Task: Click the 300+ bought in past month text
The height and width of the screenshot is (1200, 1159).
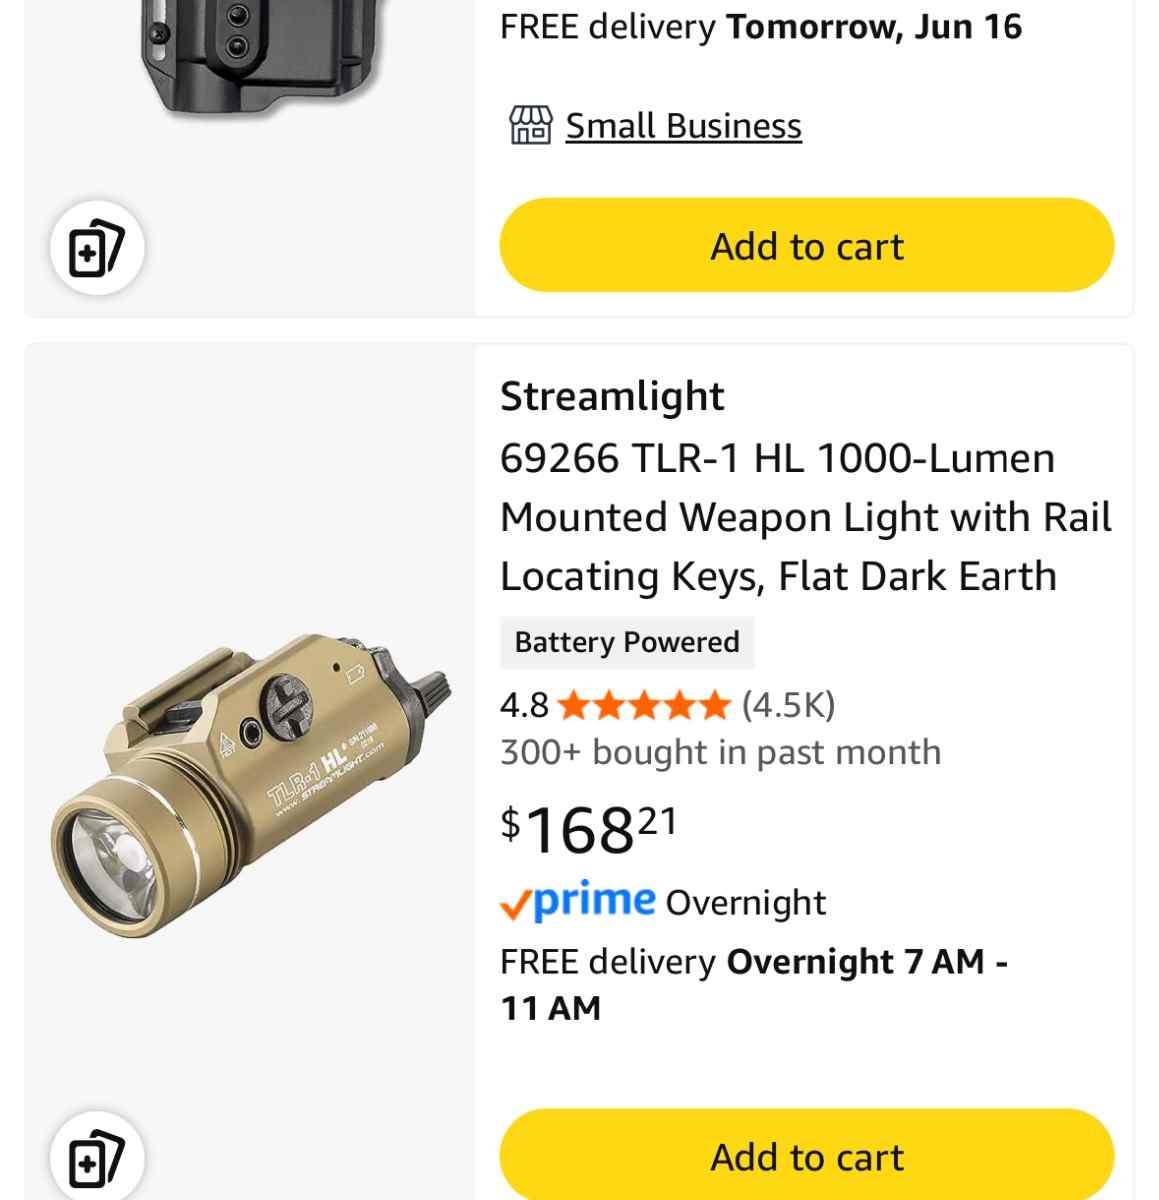Action: (x=721, y=752)
